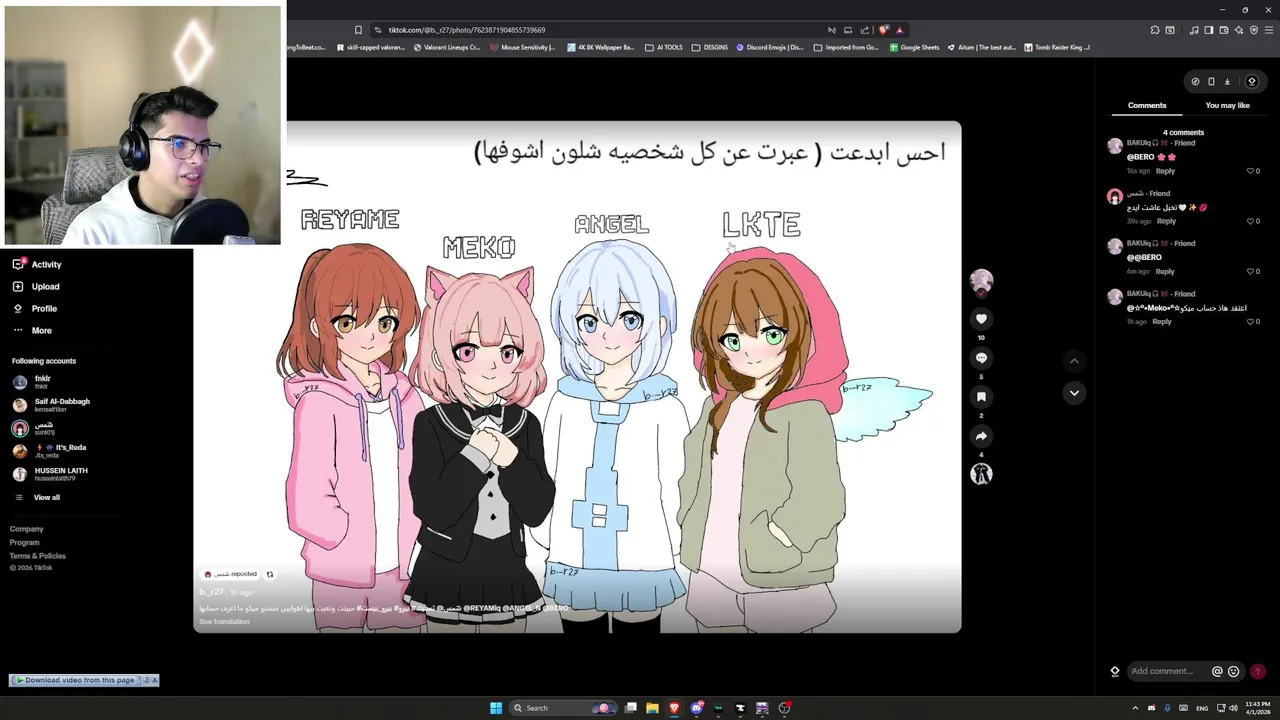Open the Google Sheets bookmark
This screenshot has width=1280, height=720.
914,47
